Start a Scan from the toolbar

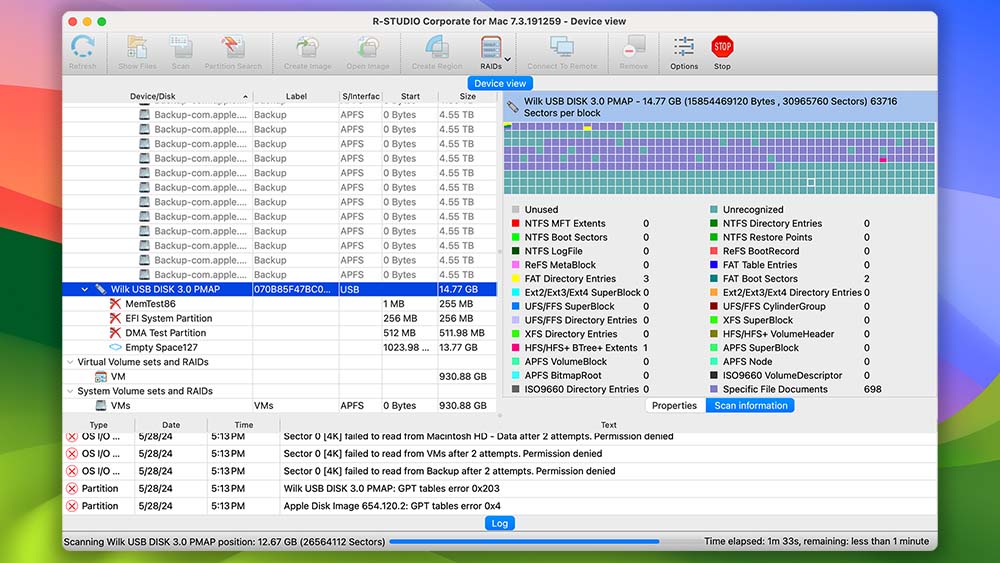[x=180, y=47]
